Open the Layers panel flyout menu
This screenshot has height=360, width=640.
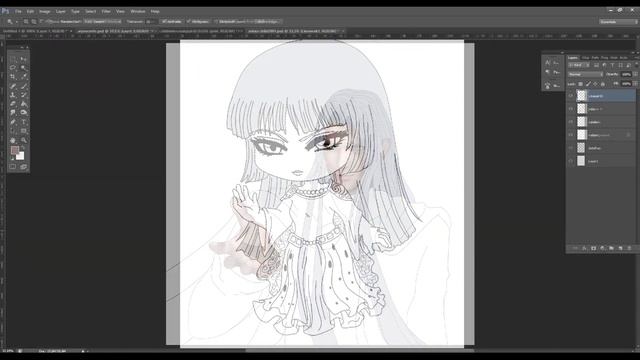coord(636,58)
